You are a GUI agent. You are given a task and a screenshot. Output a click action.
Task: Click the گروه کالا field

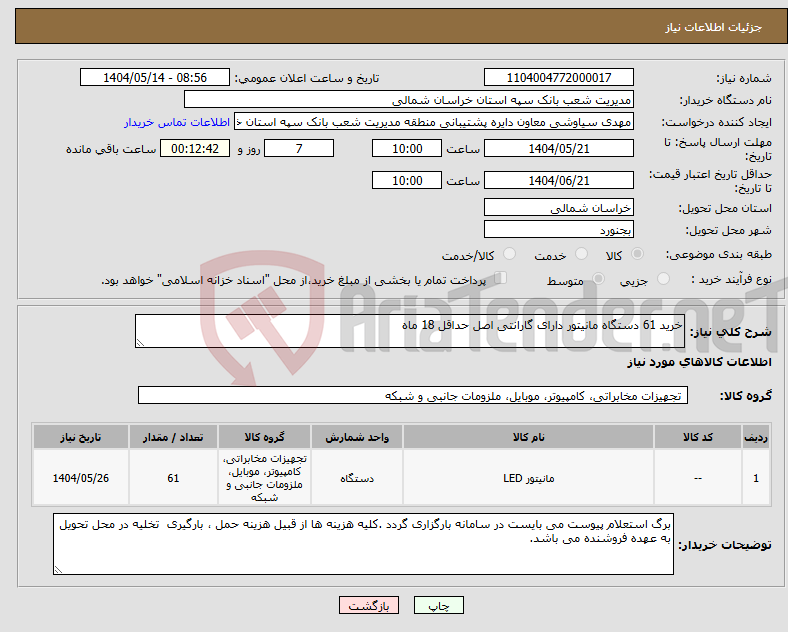[x=413, y=395]
